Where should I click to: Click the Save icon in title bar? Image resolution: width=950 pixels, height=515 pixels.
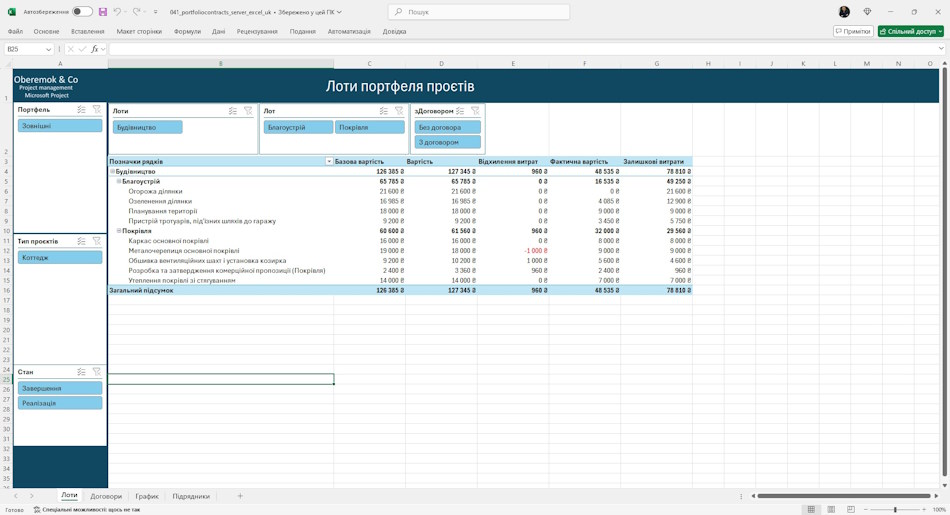tap(102, 12)
